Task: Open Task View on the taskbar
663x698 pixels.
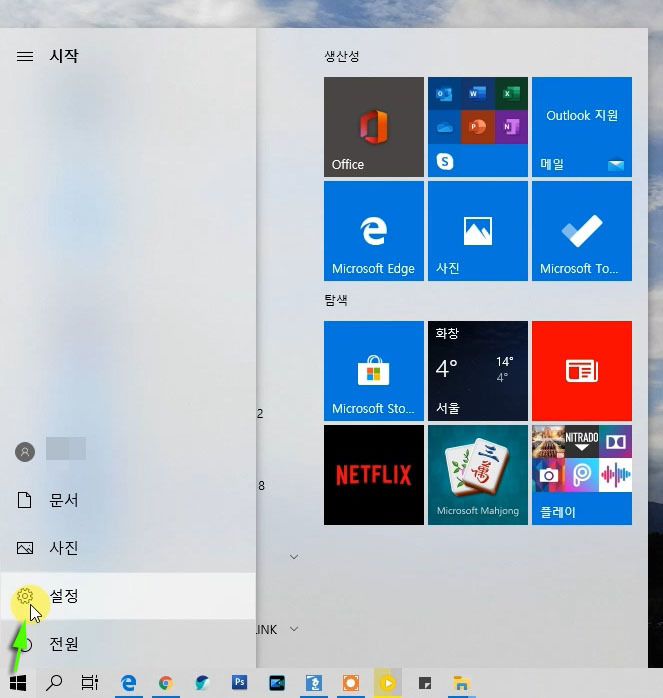Action: coord(89,682)
